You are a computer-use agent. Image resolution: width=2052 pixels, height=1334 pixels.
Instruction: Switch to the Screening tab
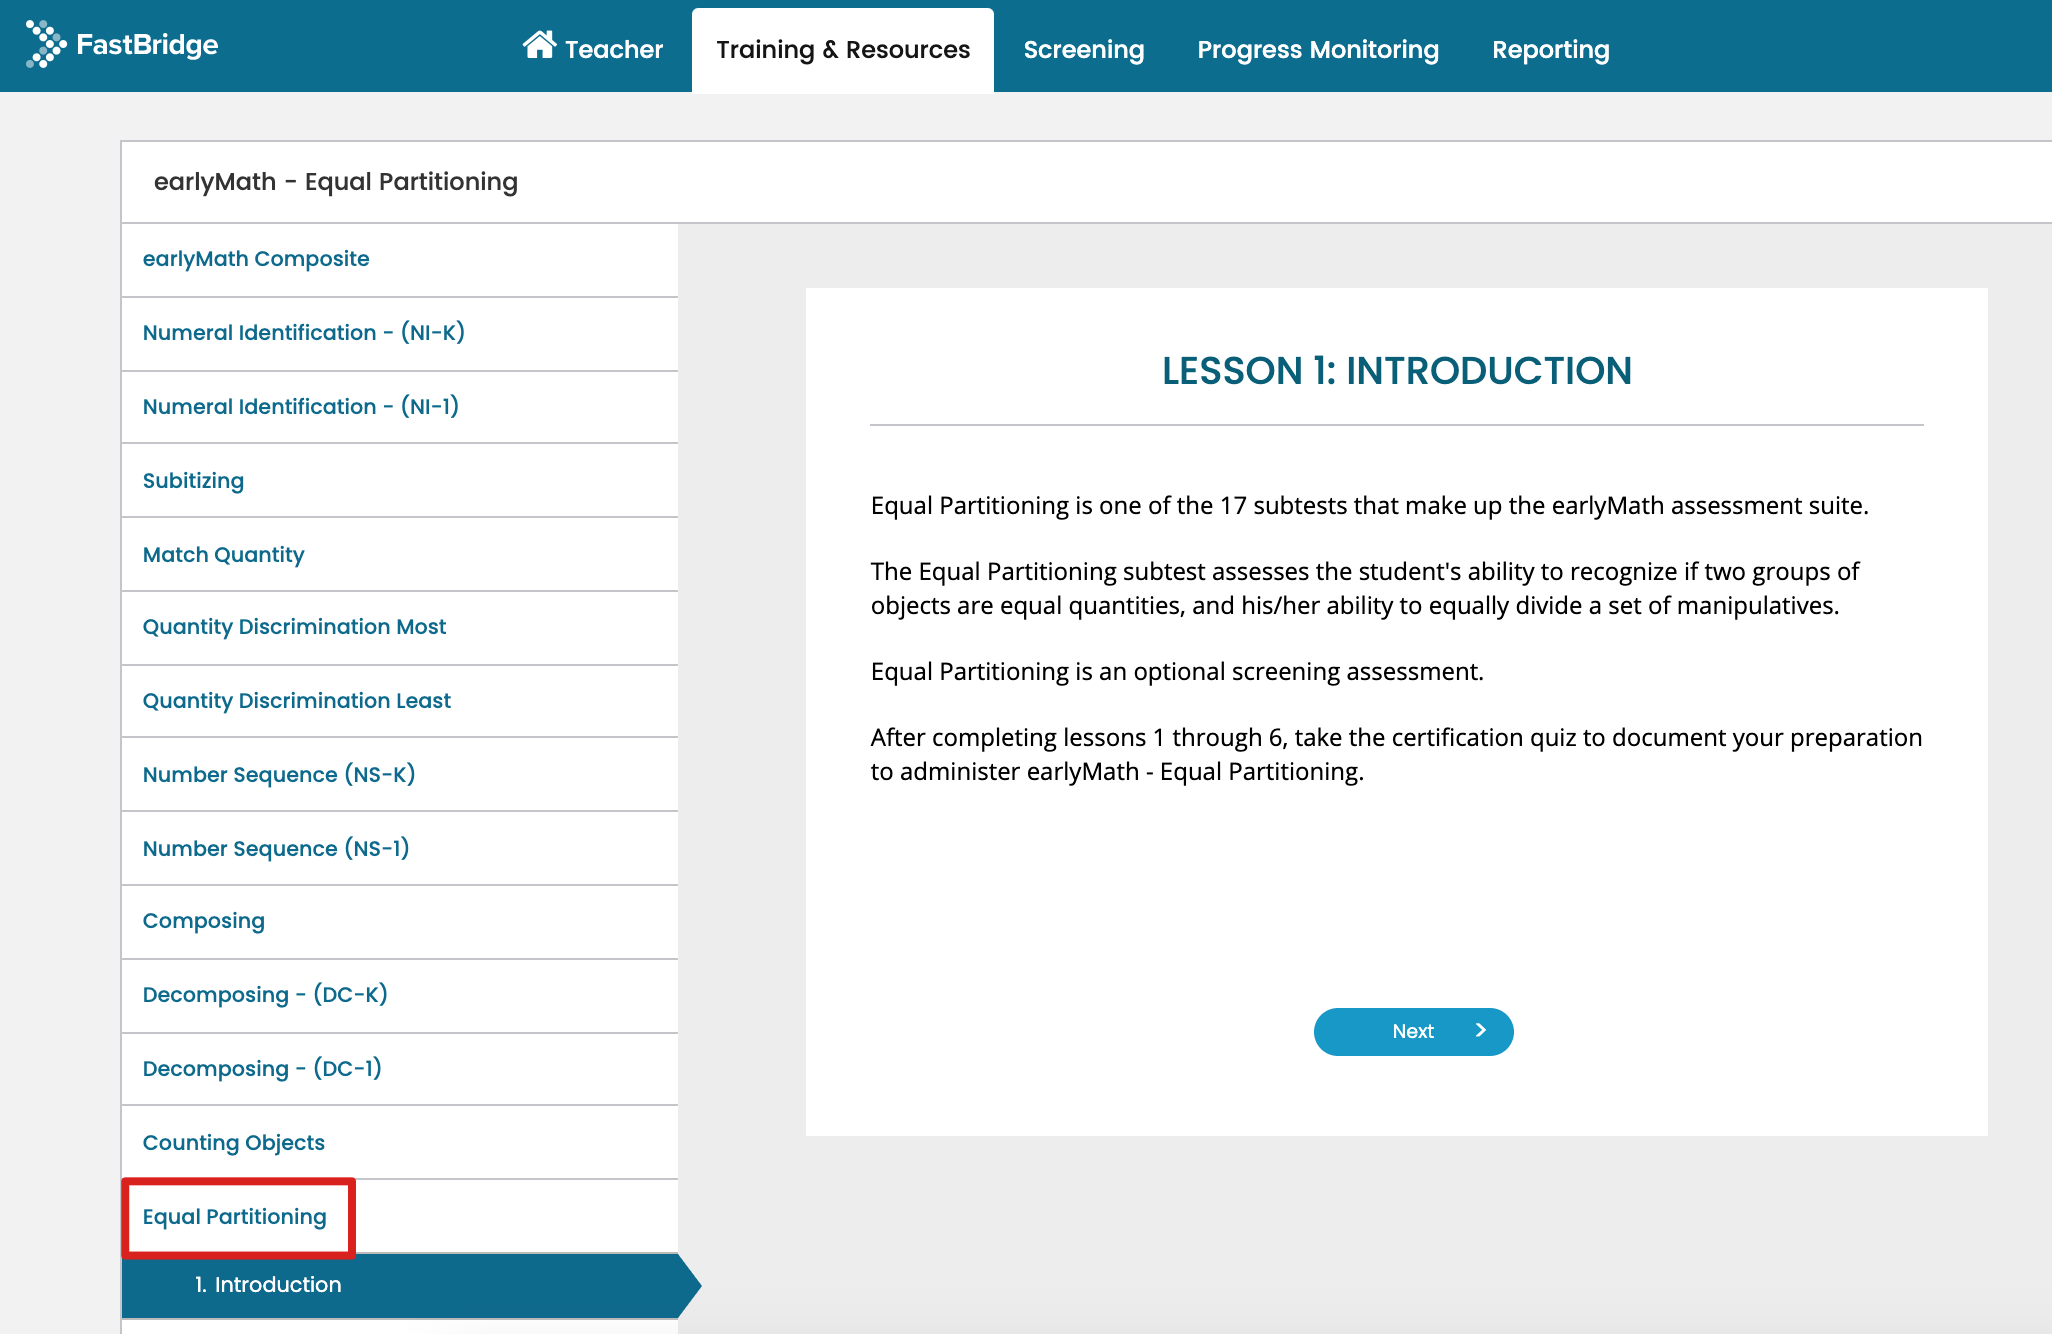pyautogui.click(x=1084, y=49)
